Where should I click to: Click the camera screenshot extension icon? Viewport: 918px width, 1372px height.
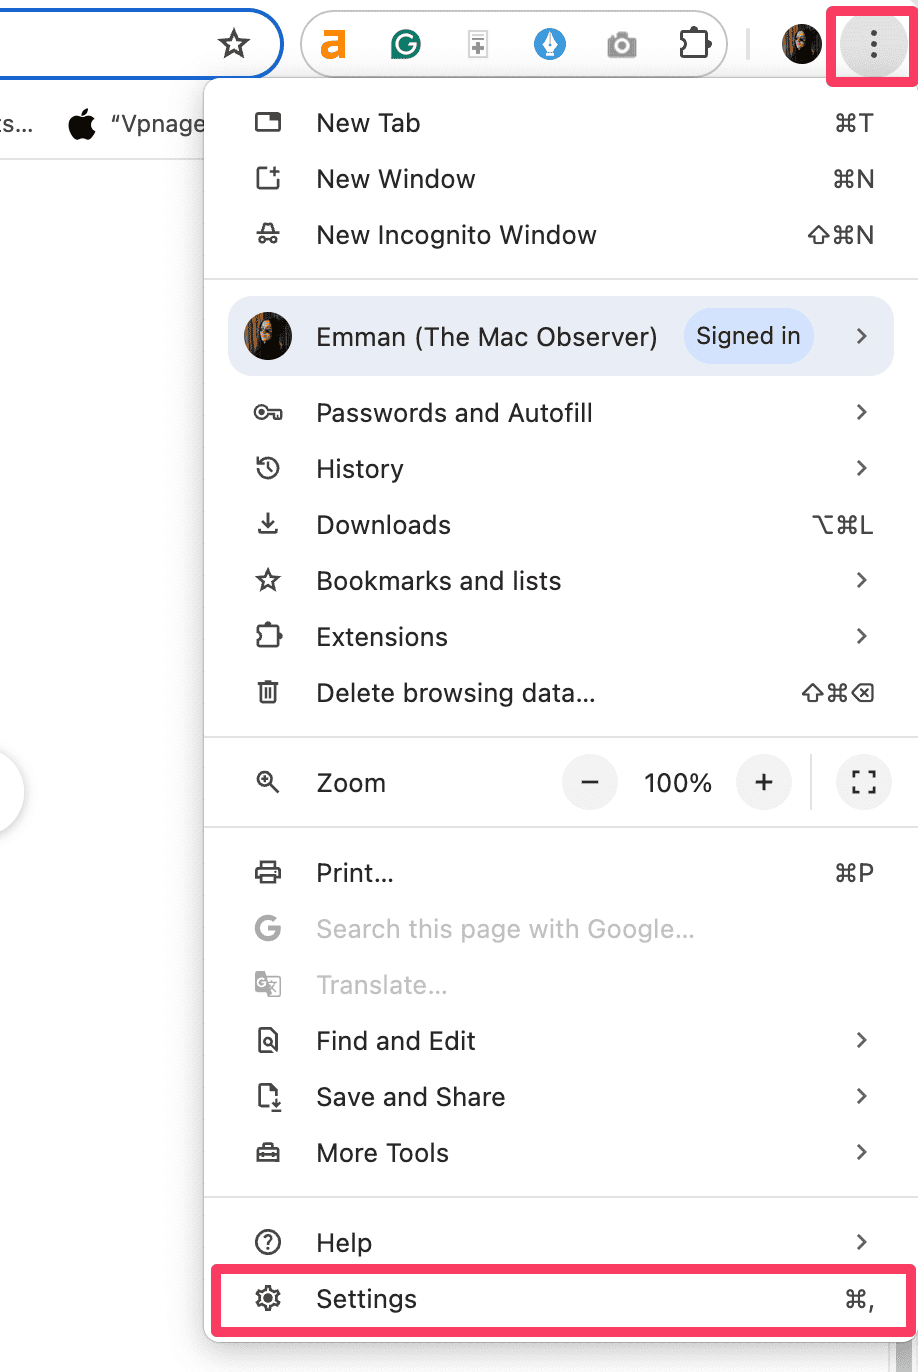tap(622, 45)
